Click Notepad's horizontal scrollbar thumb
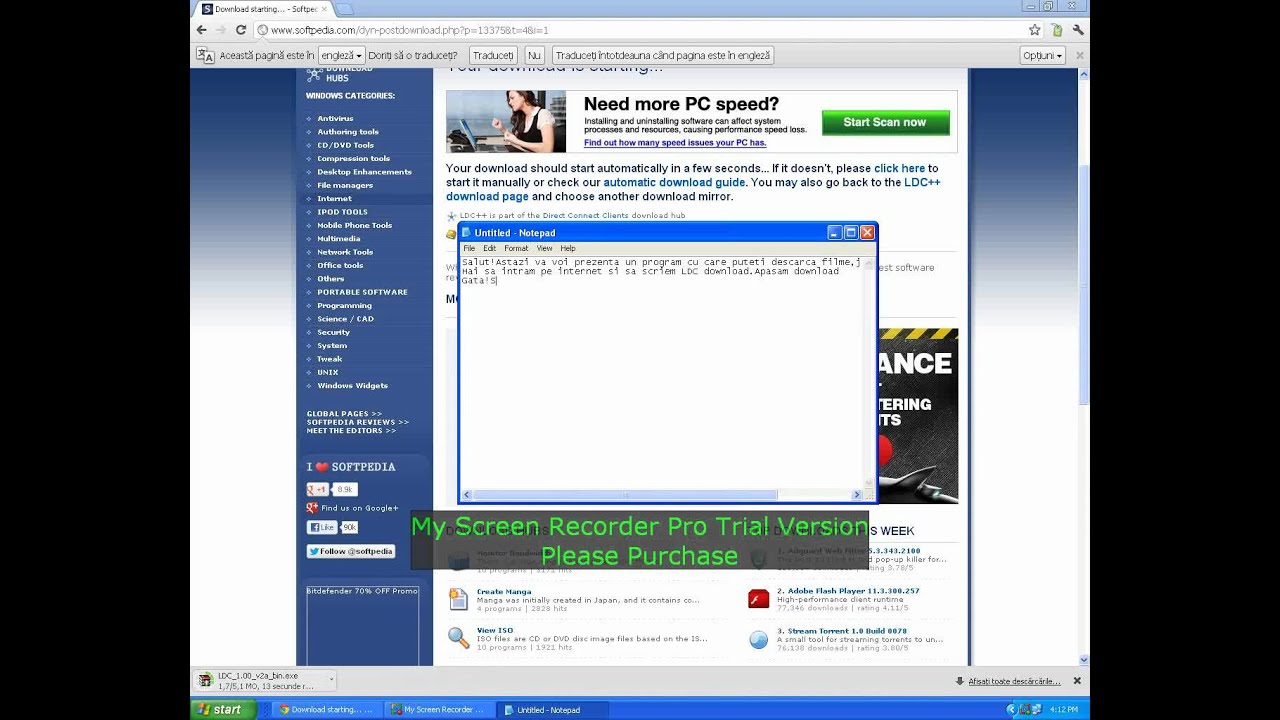The width and height of the screenshot is (1280, 720). [624, 494]
